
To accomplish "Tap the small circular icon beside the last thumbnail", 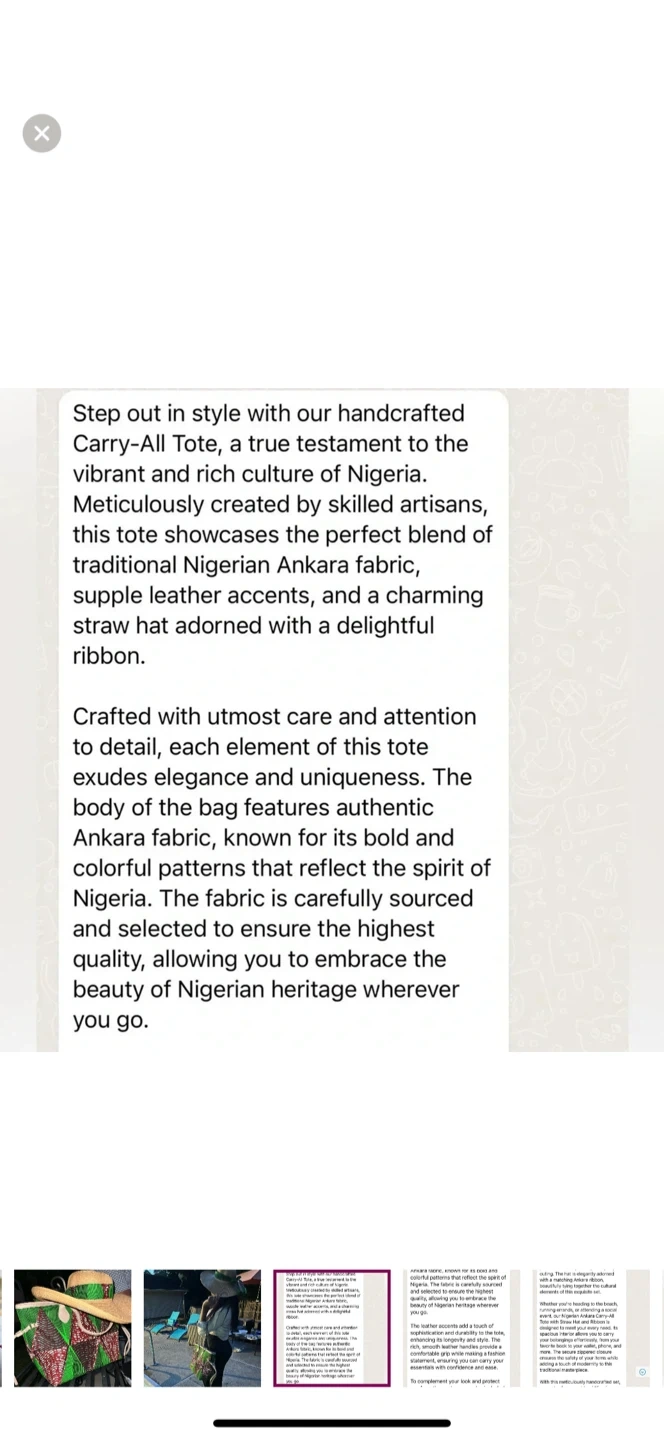I will tap(643, 1372).
